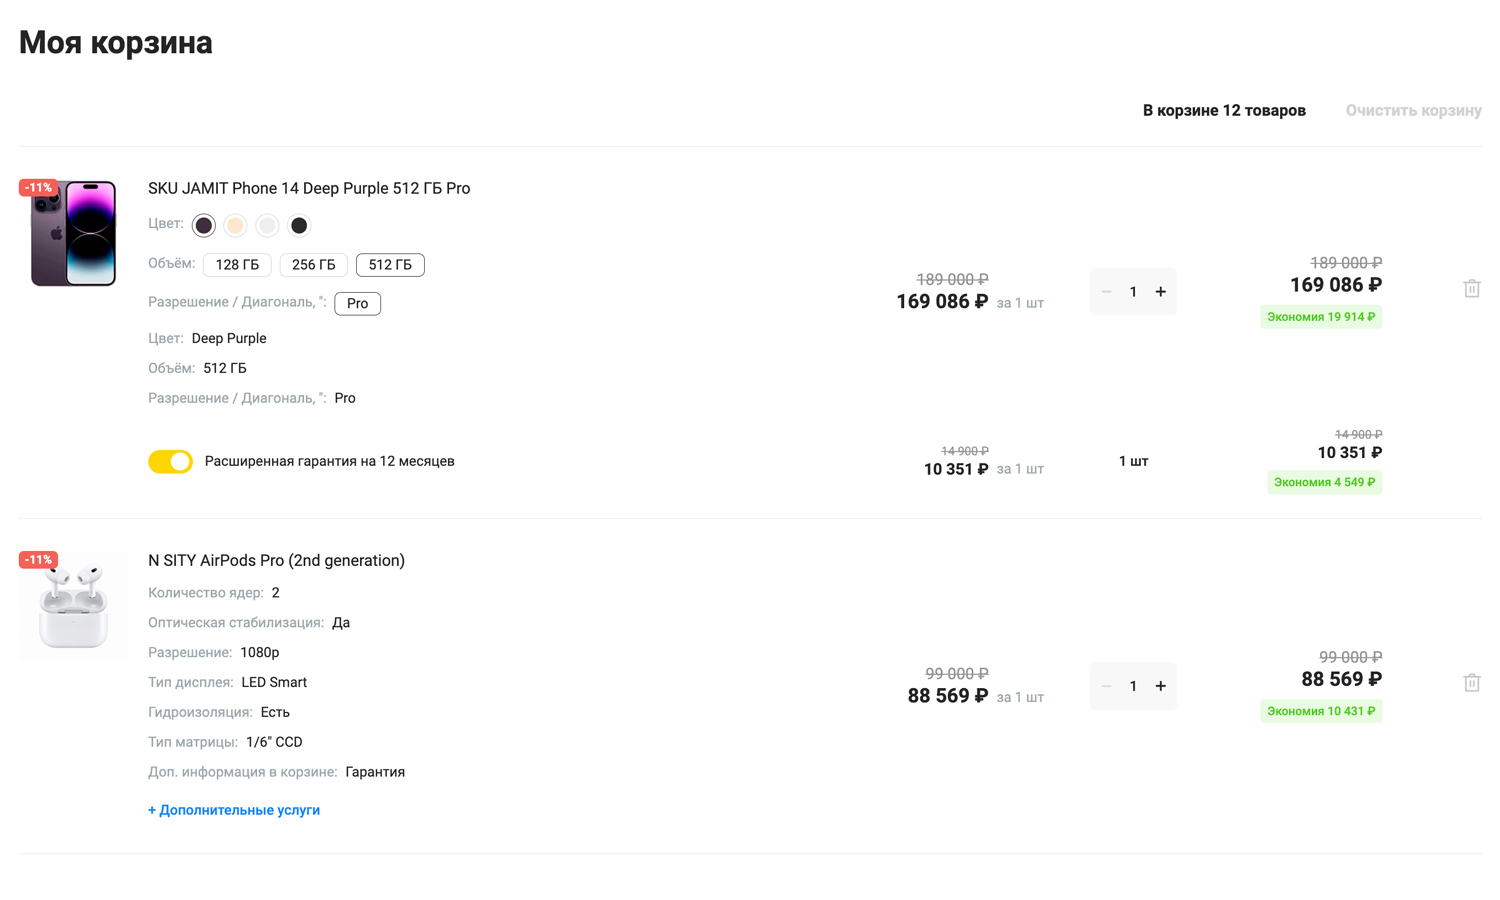Image resolution: width=1500 pixels, height=900 pixels.
Task: Toggle extended 12-month warranty switch
Action: click(x=170, y=461)
